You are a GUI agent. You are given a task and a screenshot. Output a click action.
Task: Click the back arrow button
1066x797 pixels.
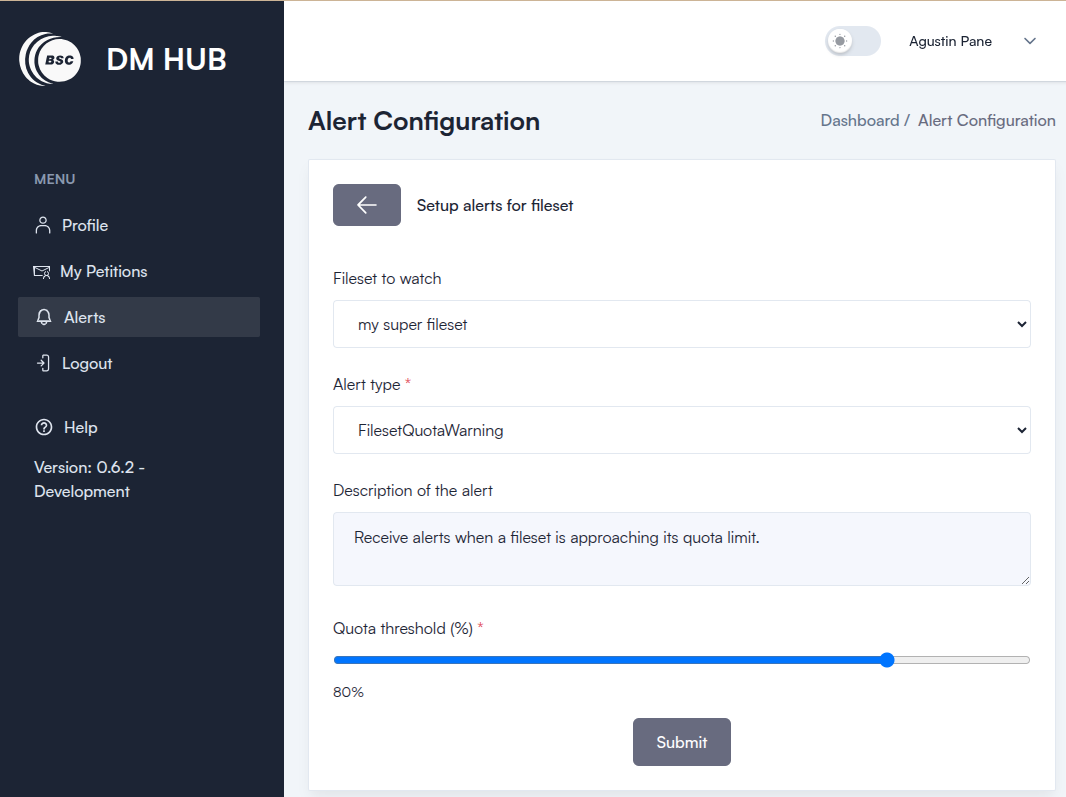click(366, 205)
